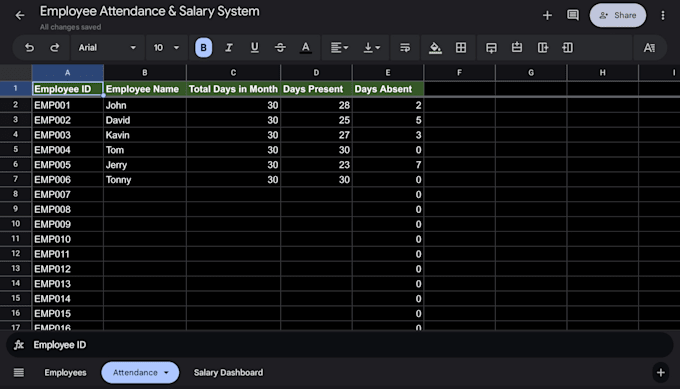
Task: Select the Days Present header cell
Action: click(x=316, y=89)
